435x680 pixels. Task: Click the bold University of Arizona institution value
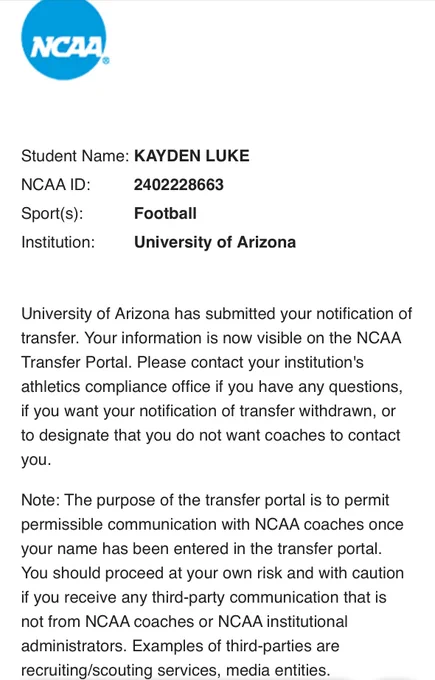(x=215, y=242)
